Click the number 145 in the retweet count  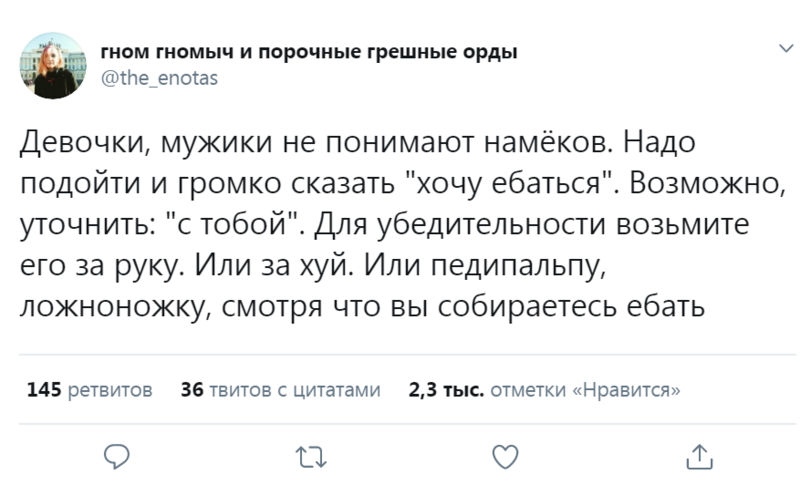click(44, 390)
